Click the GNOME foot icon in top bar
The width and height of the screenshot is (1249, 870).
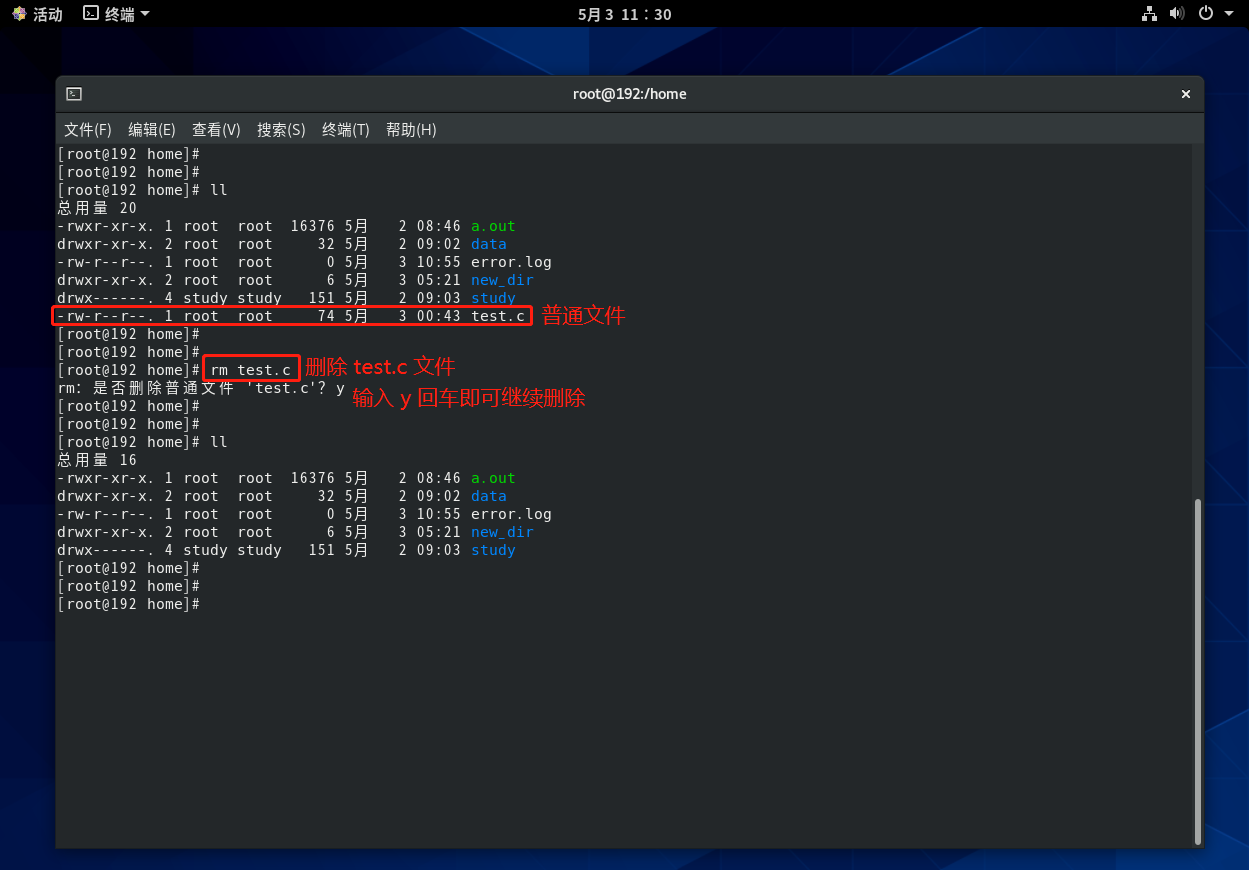(19, 14)
